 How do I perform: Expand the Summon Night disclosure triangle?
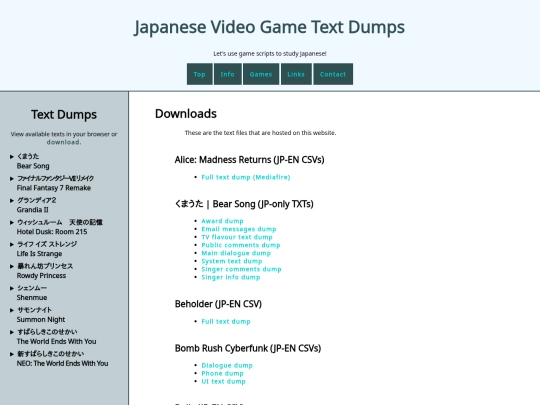(x=12, y=310)
